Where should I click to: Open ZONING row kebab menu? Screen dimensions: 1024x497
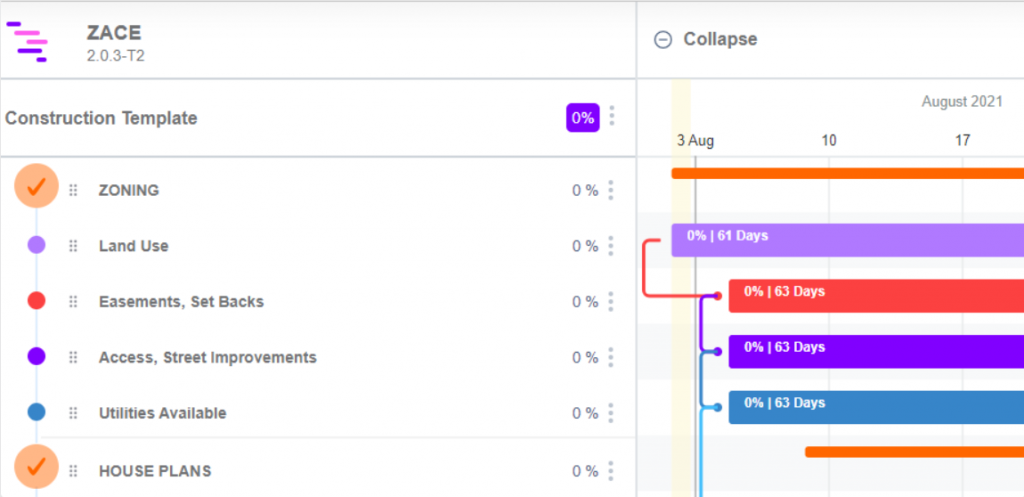tap(611, 190)
